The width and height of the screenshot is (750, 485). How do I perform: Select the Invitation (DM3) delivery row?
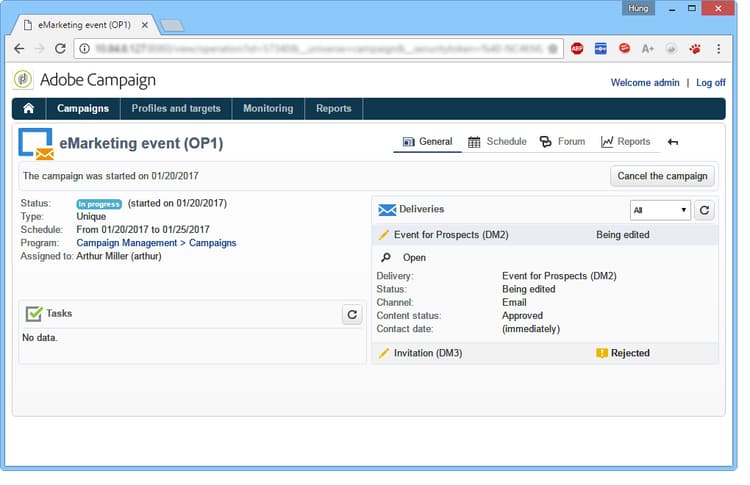545,353
